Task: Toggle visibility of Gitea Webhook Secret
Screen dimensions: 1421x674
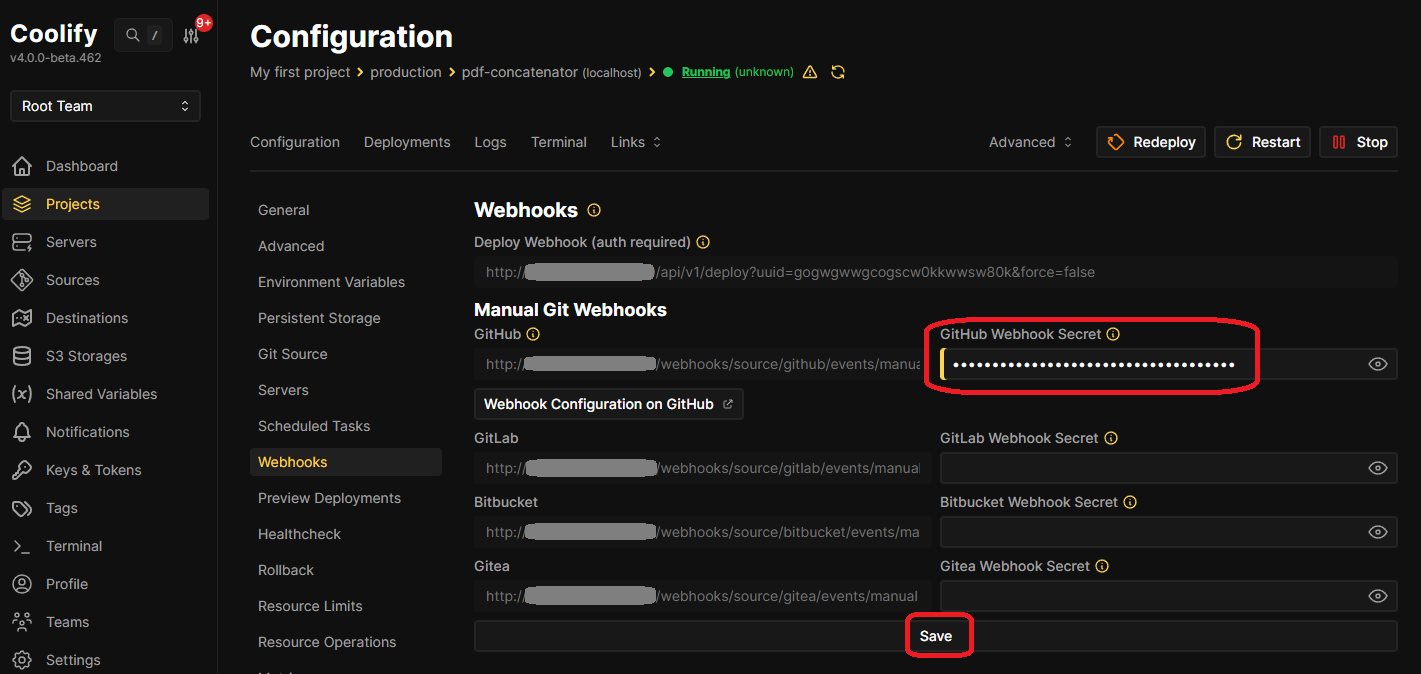Action: click(x=1378, y=596)
